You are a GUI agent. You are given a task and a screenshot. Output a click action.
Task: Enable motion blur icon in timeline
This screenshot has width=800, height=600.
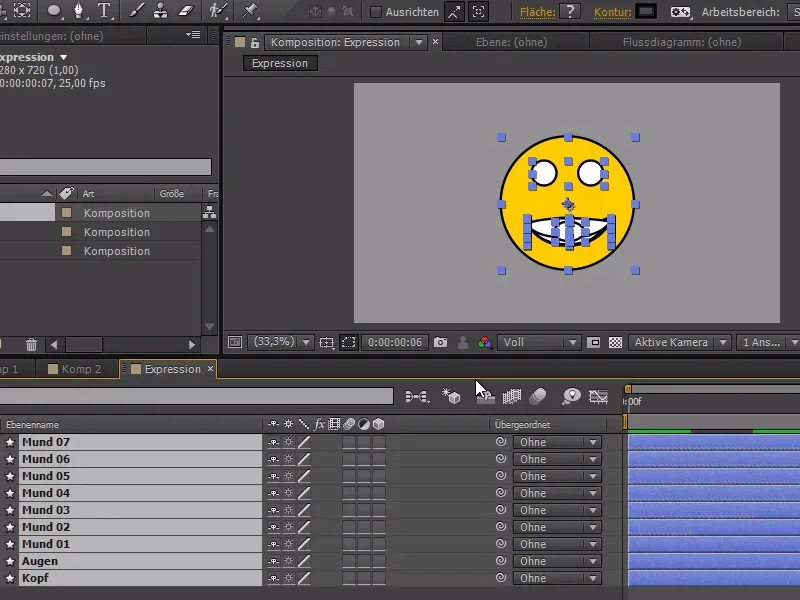[538, 396]
